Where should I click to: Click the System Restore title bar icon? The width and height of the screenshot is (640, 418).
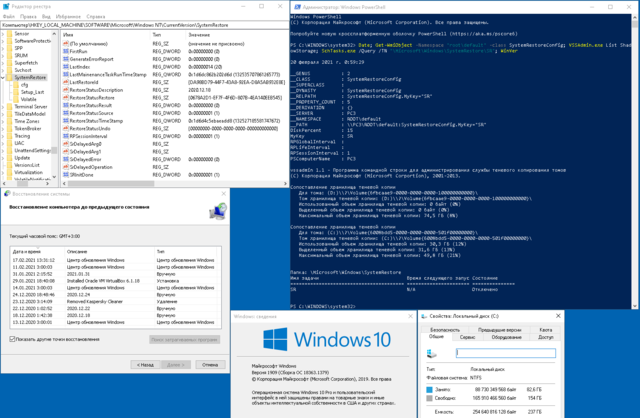7,194
